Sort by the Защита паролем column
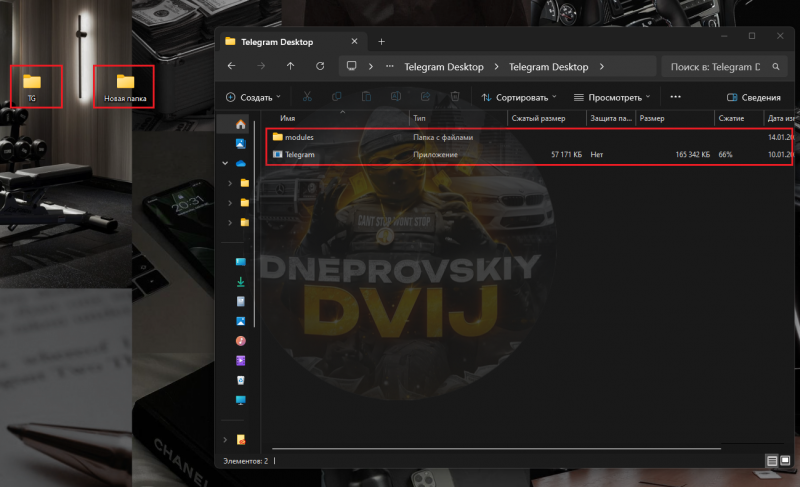The height and width of the screenshot is (487, 800). 611,118
